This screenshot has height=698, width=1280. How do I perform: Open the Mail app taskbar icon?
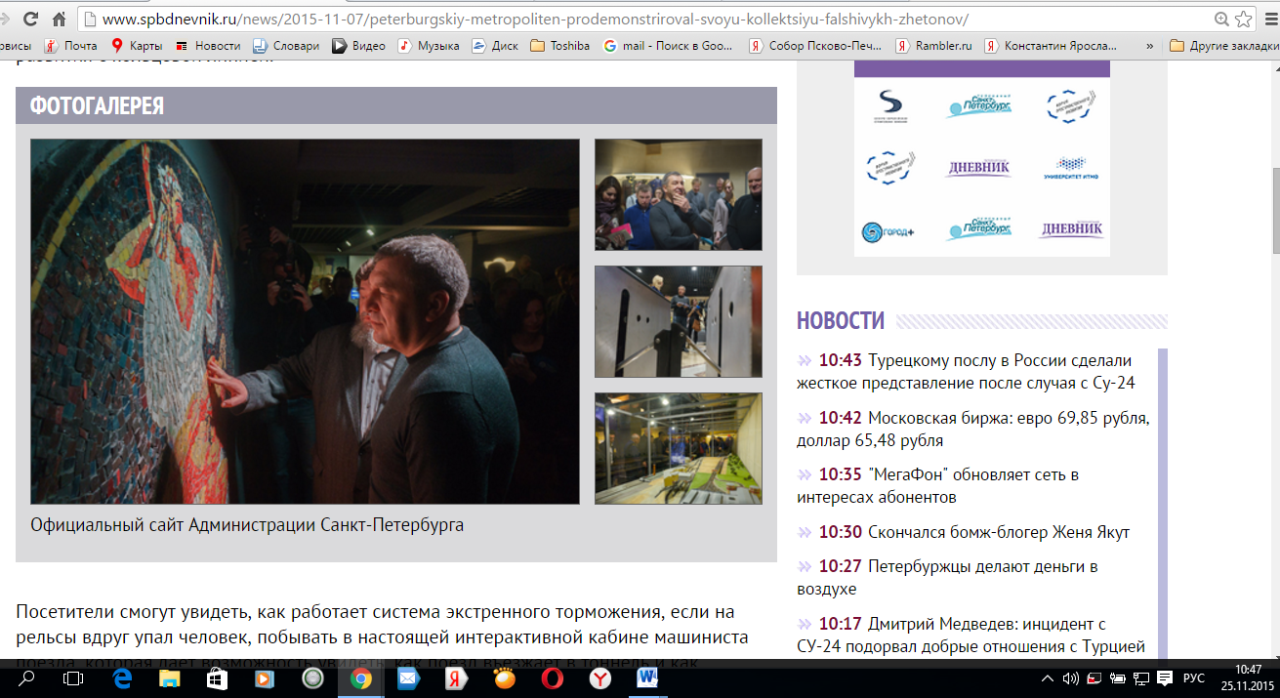click(408, 680)
